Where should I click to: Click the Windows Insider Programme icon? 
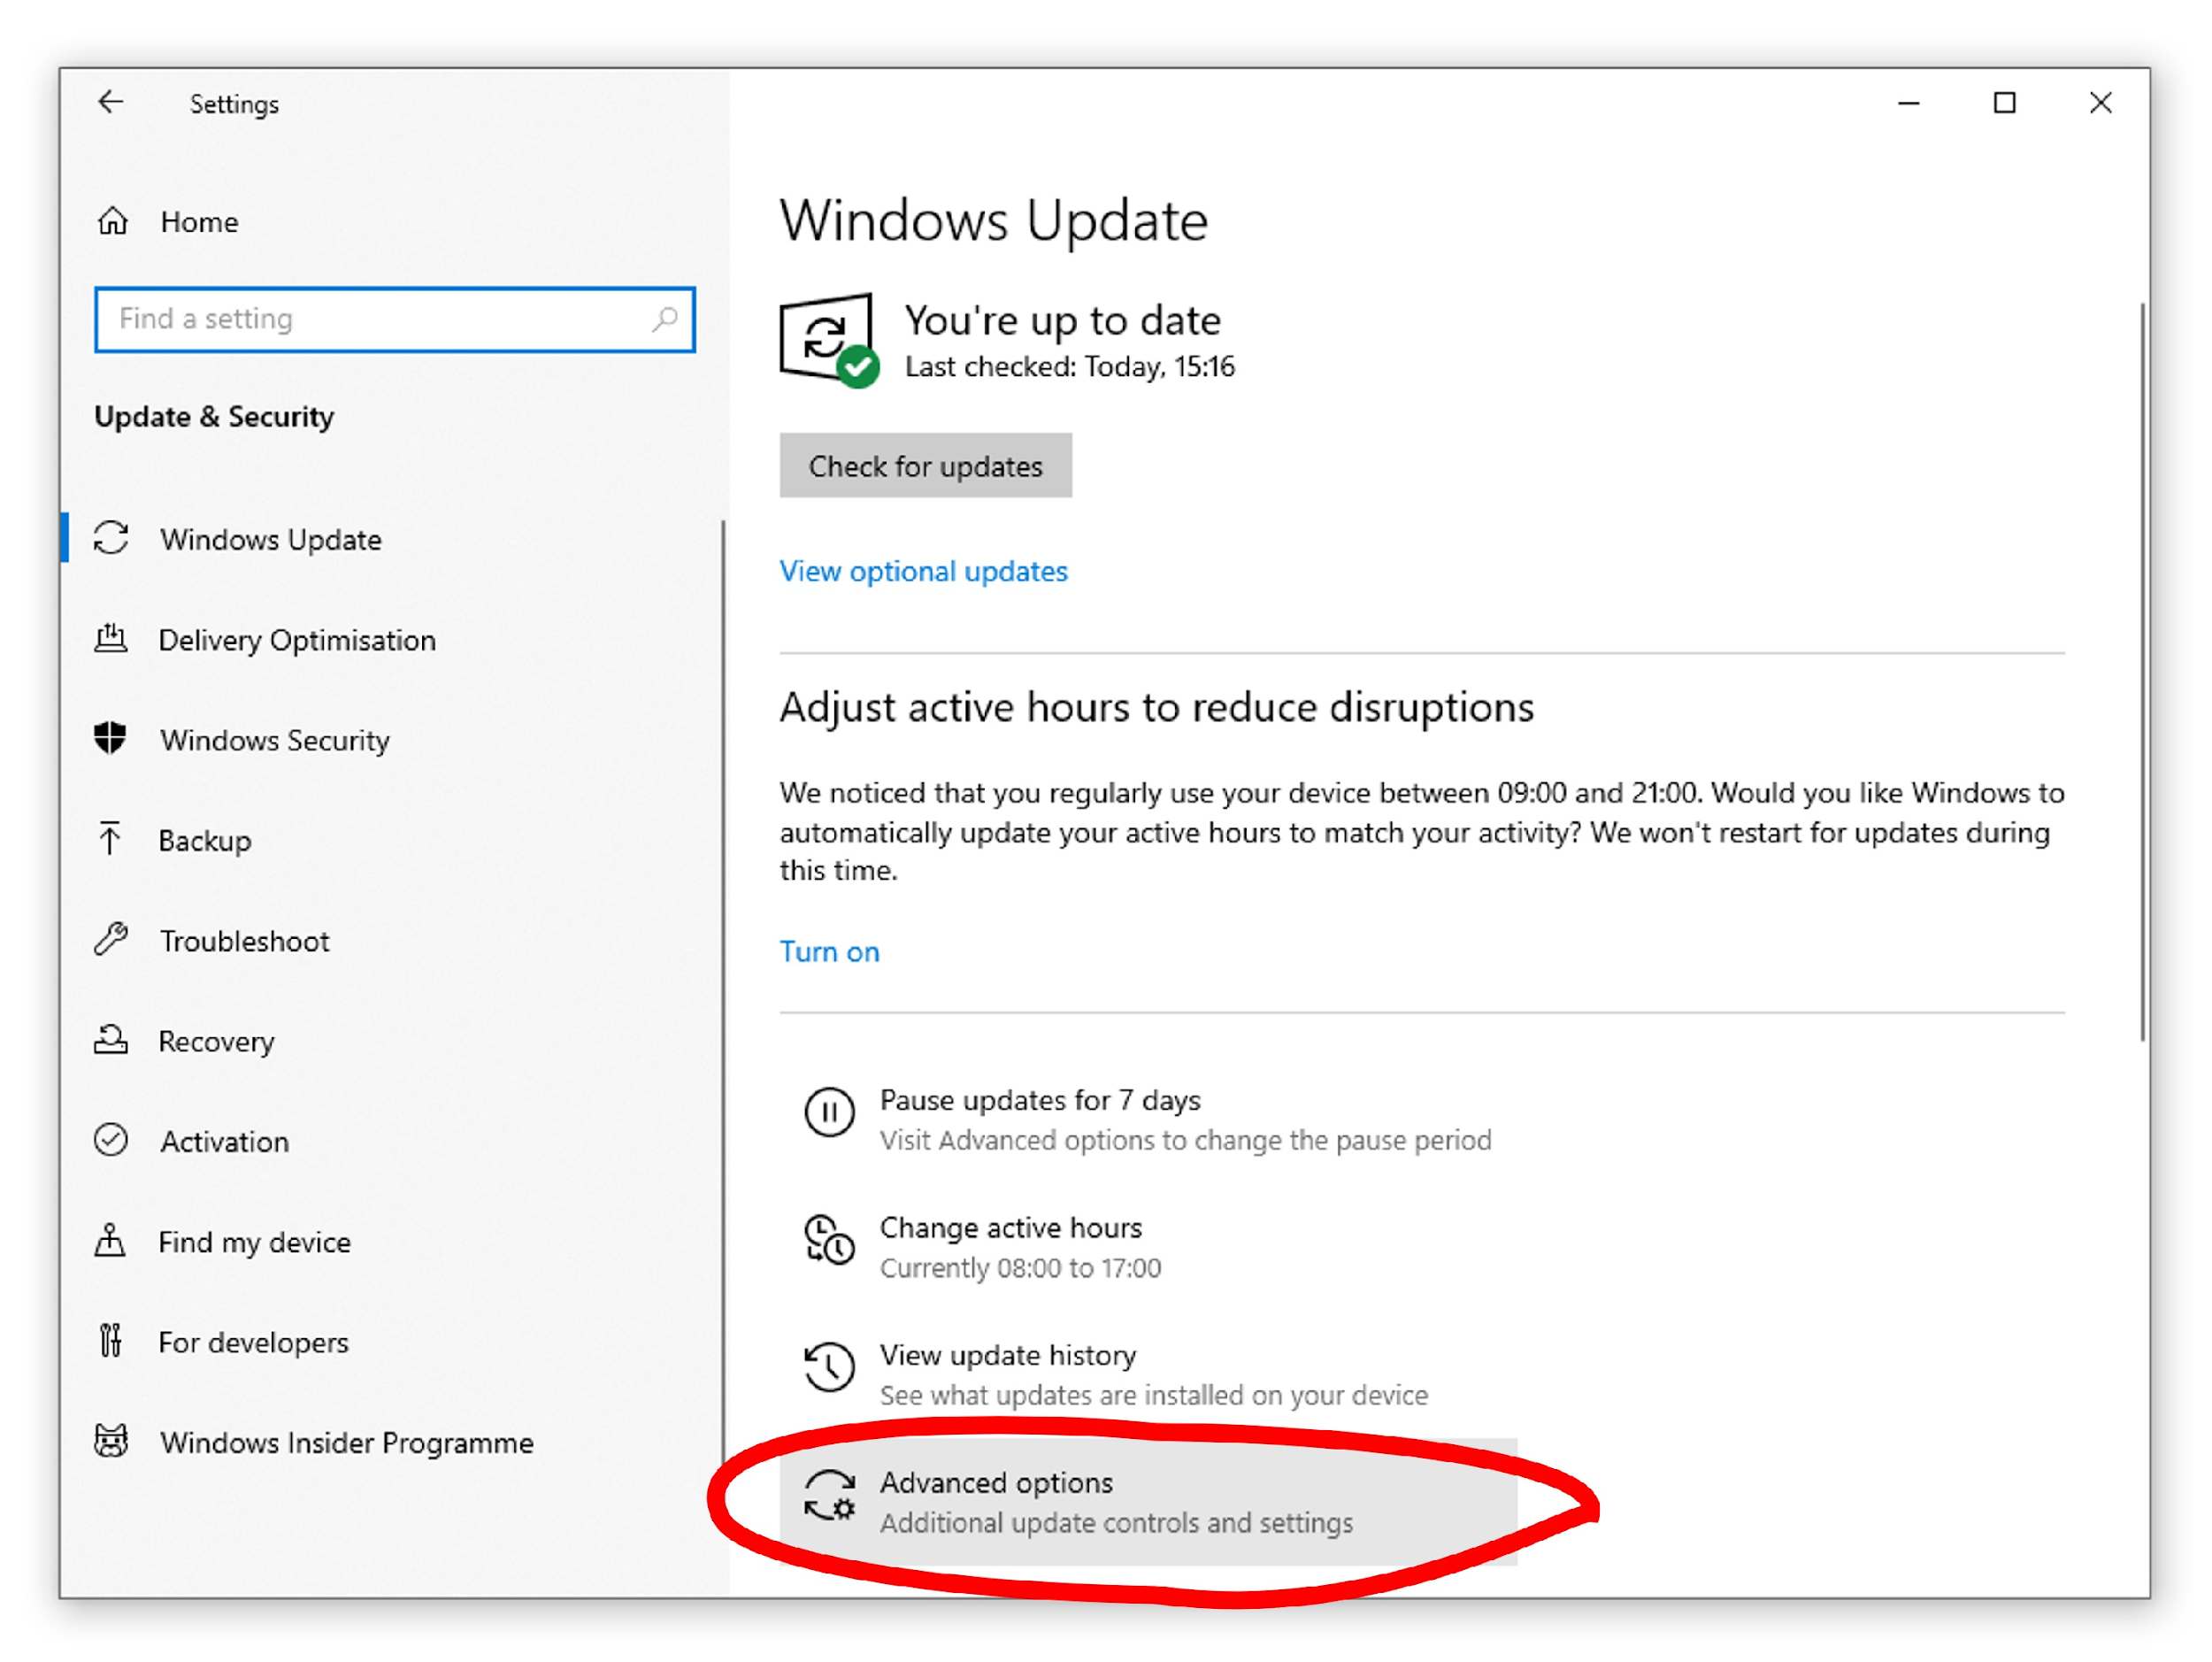pos(111,1442)
